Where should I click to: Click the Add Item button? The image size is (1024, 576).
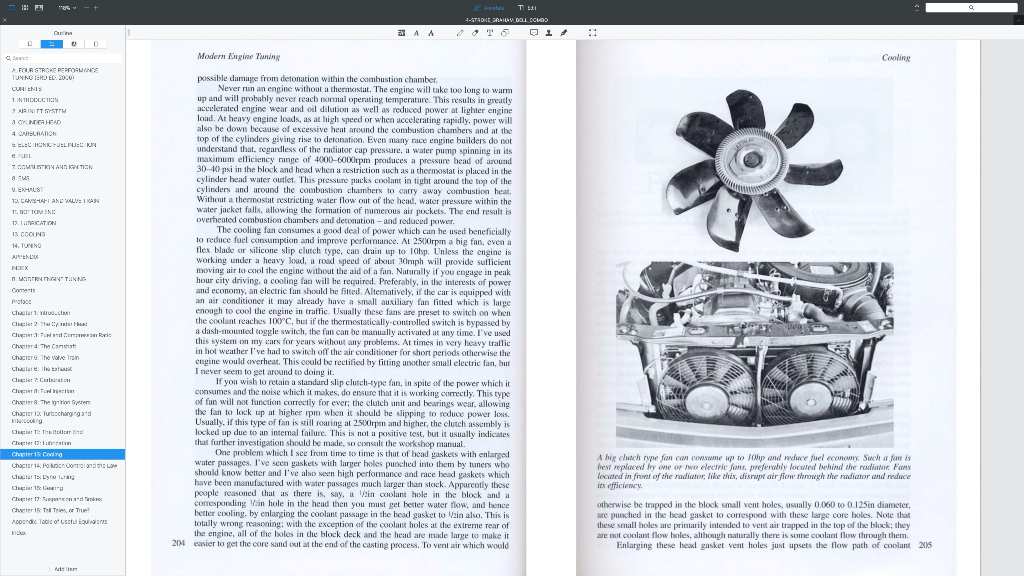coord(64,568)
